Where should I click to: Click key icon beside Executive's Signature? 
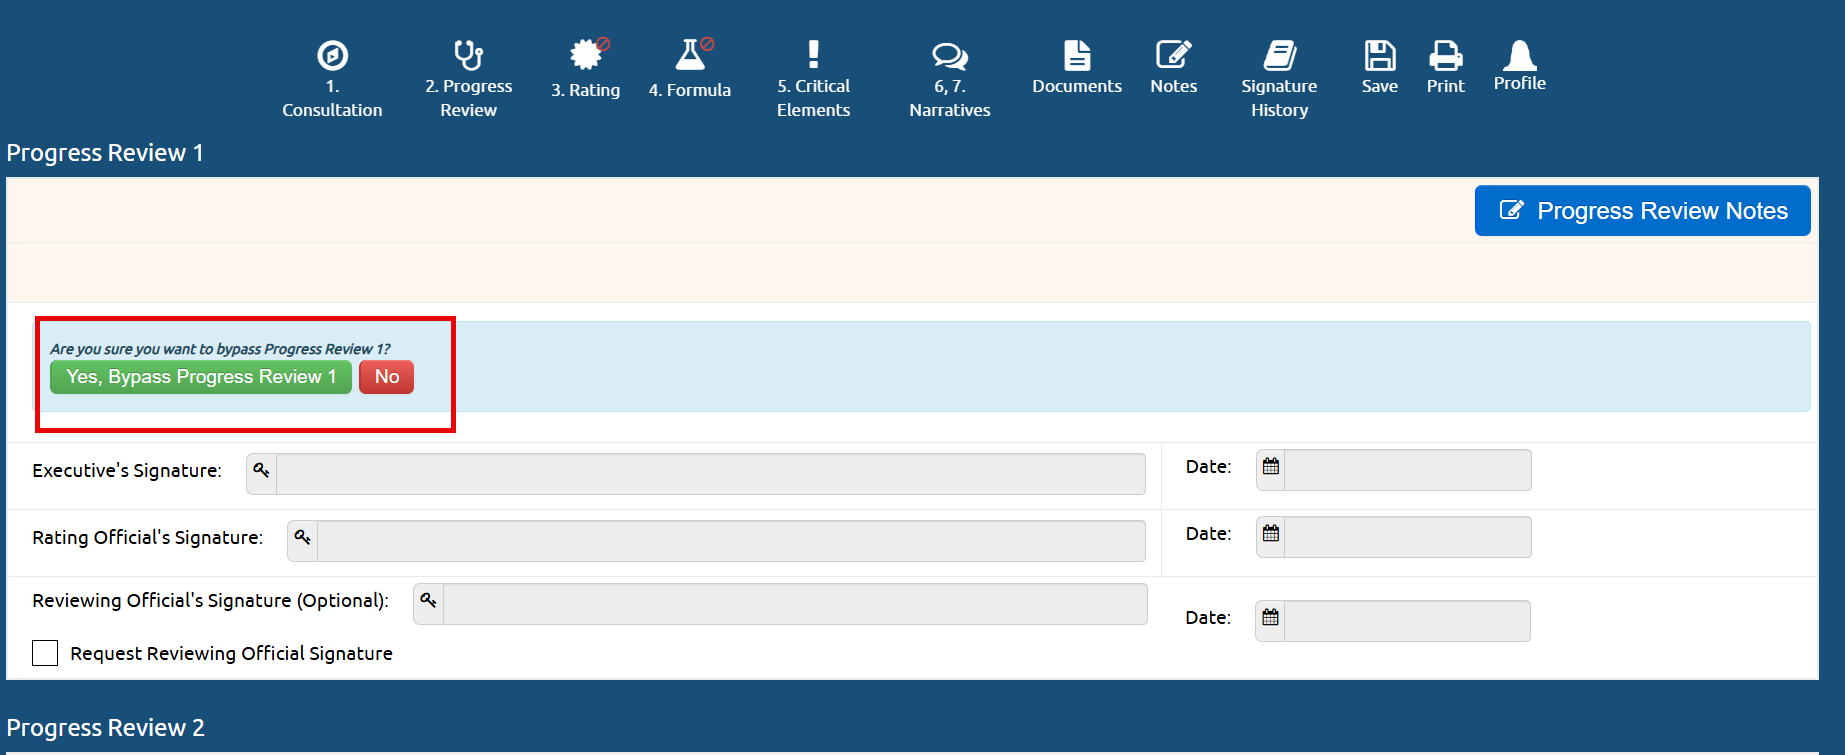(x=262, y=470)
